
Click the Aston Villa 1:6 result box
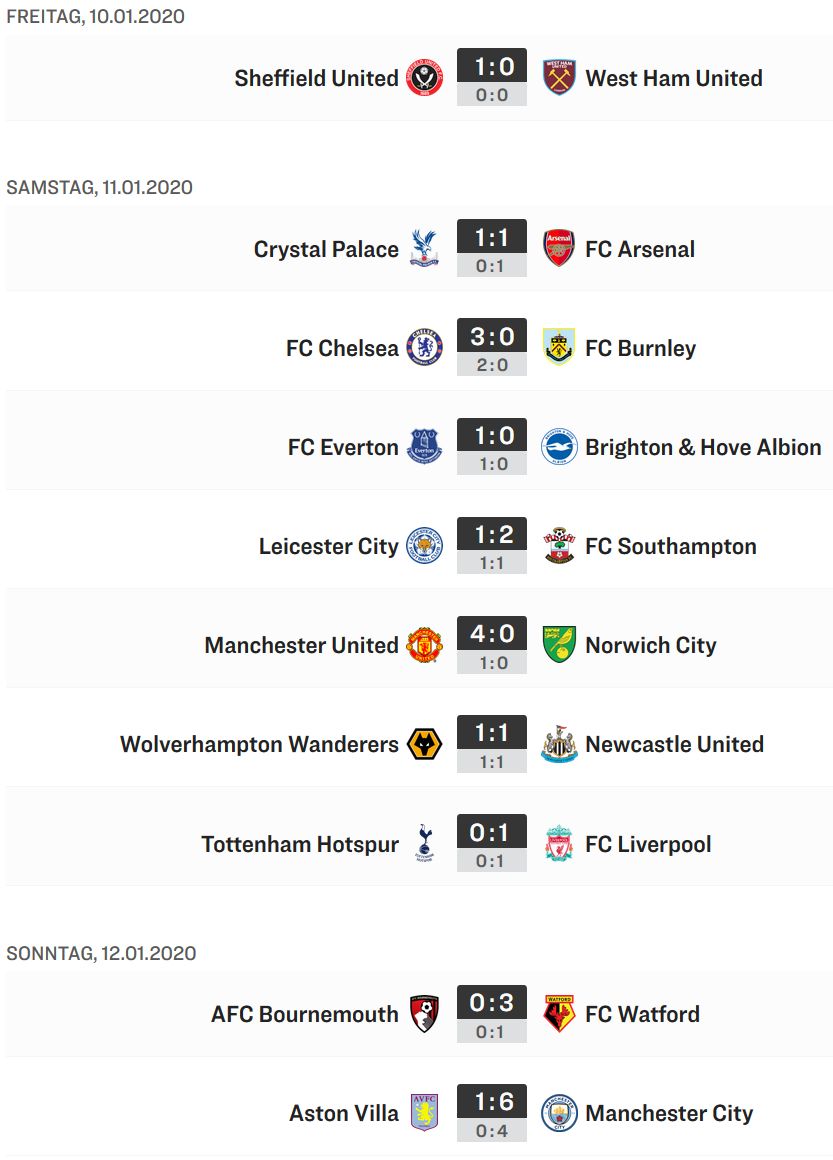pyautogui.click(x=492, y=1113)
